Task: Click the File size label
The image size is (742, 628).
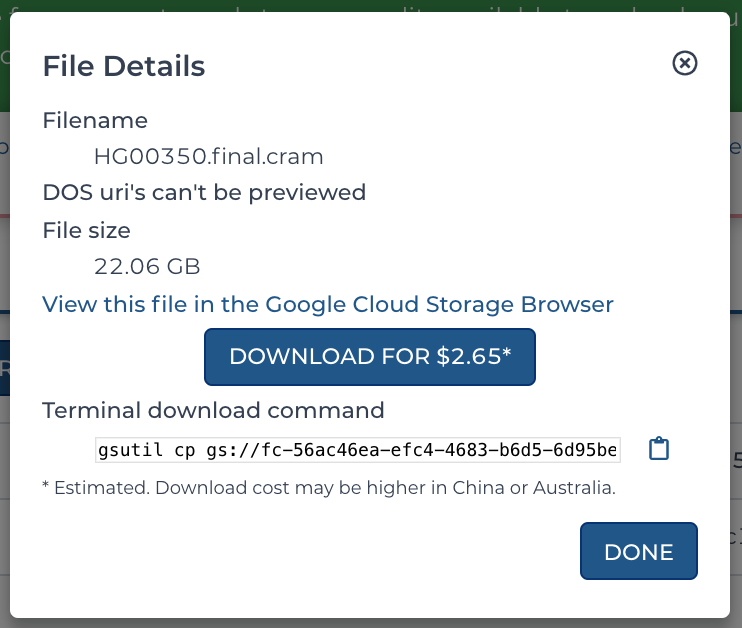Action: coord(87,231)
